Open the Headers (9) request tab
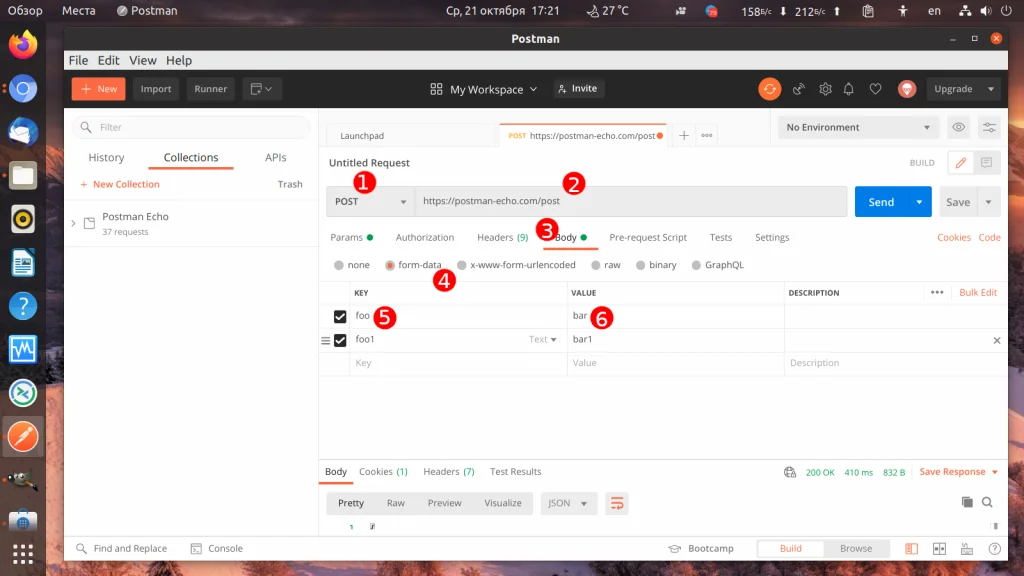Viewport: 1024px width, 576px height. click(502, 237)
